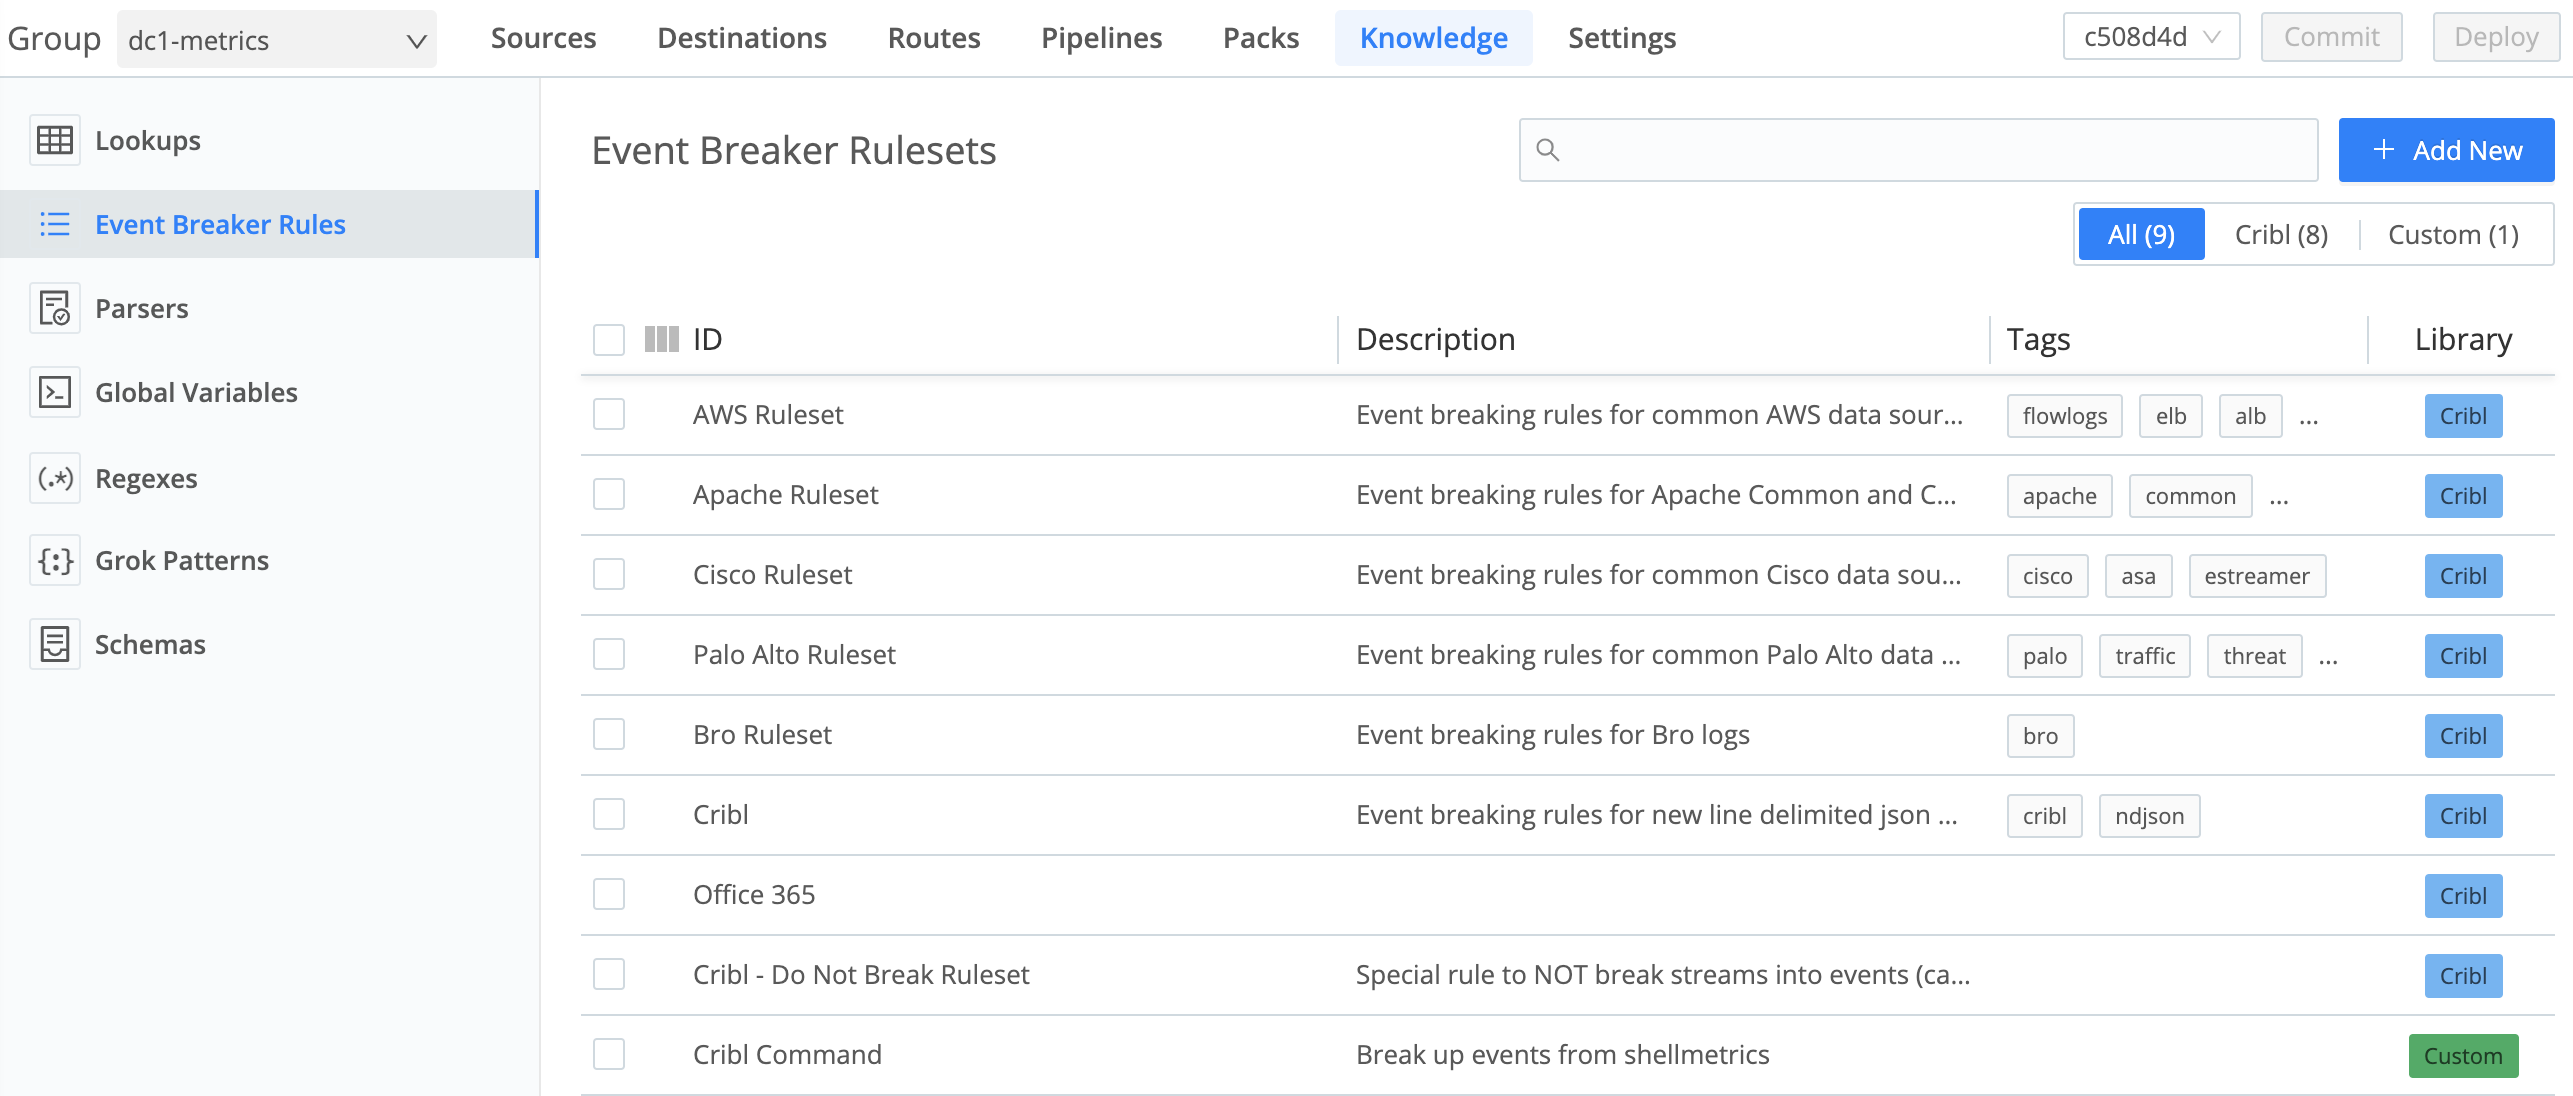Viewport: 2573px width, 1096px height.
Task: Check the checkbox for Bro Ruleset
Action: pos(608,734)
